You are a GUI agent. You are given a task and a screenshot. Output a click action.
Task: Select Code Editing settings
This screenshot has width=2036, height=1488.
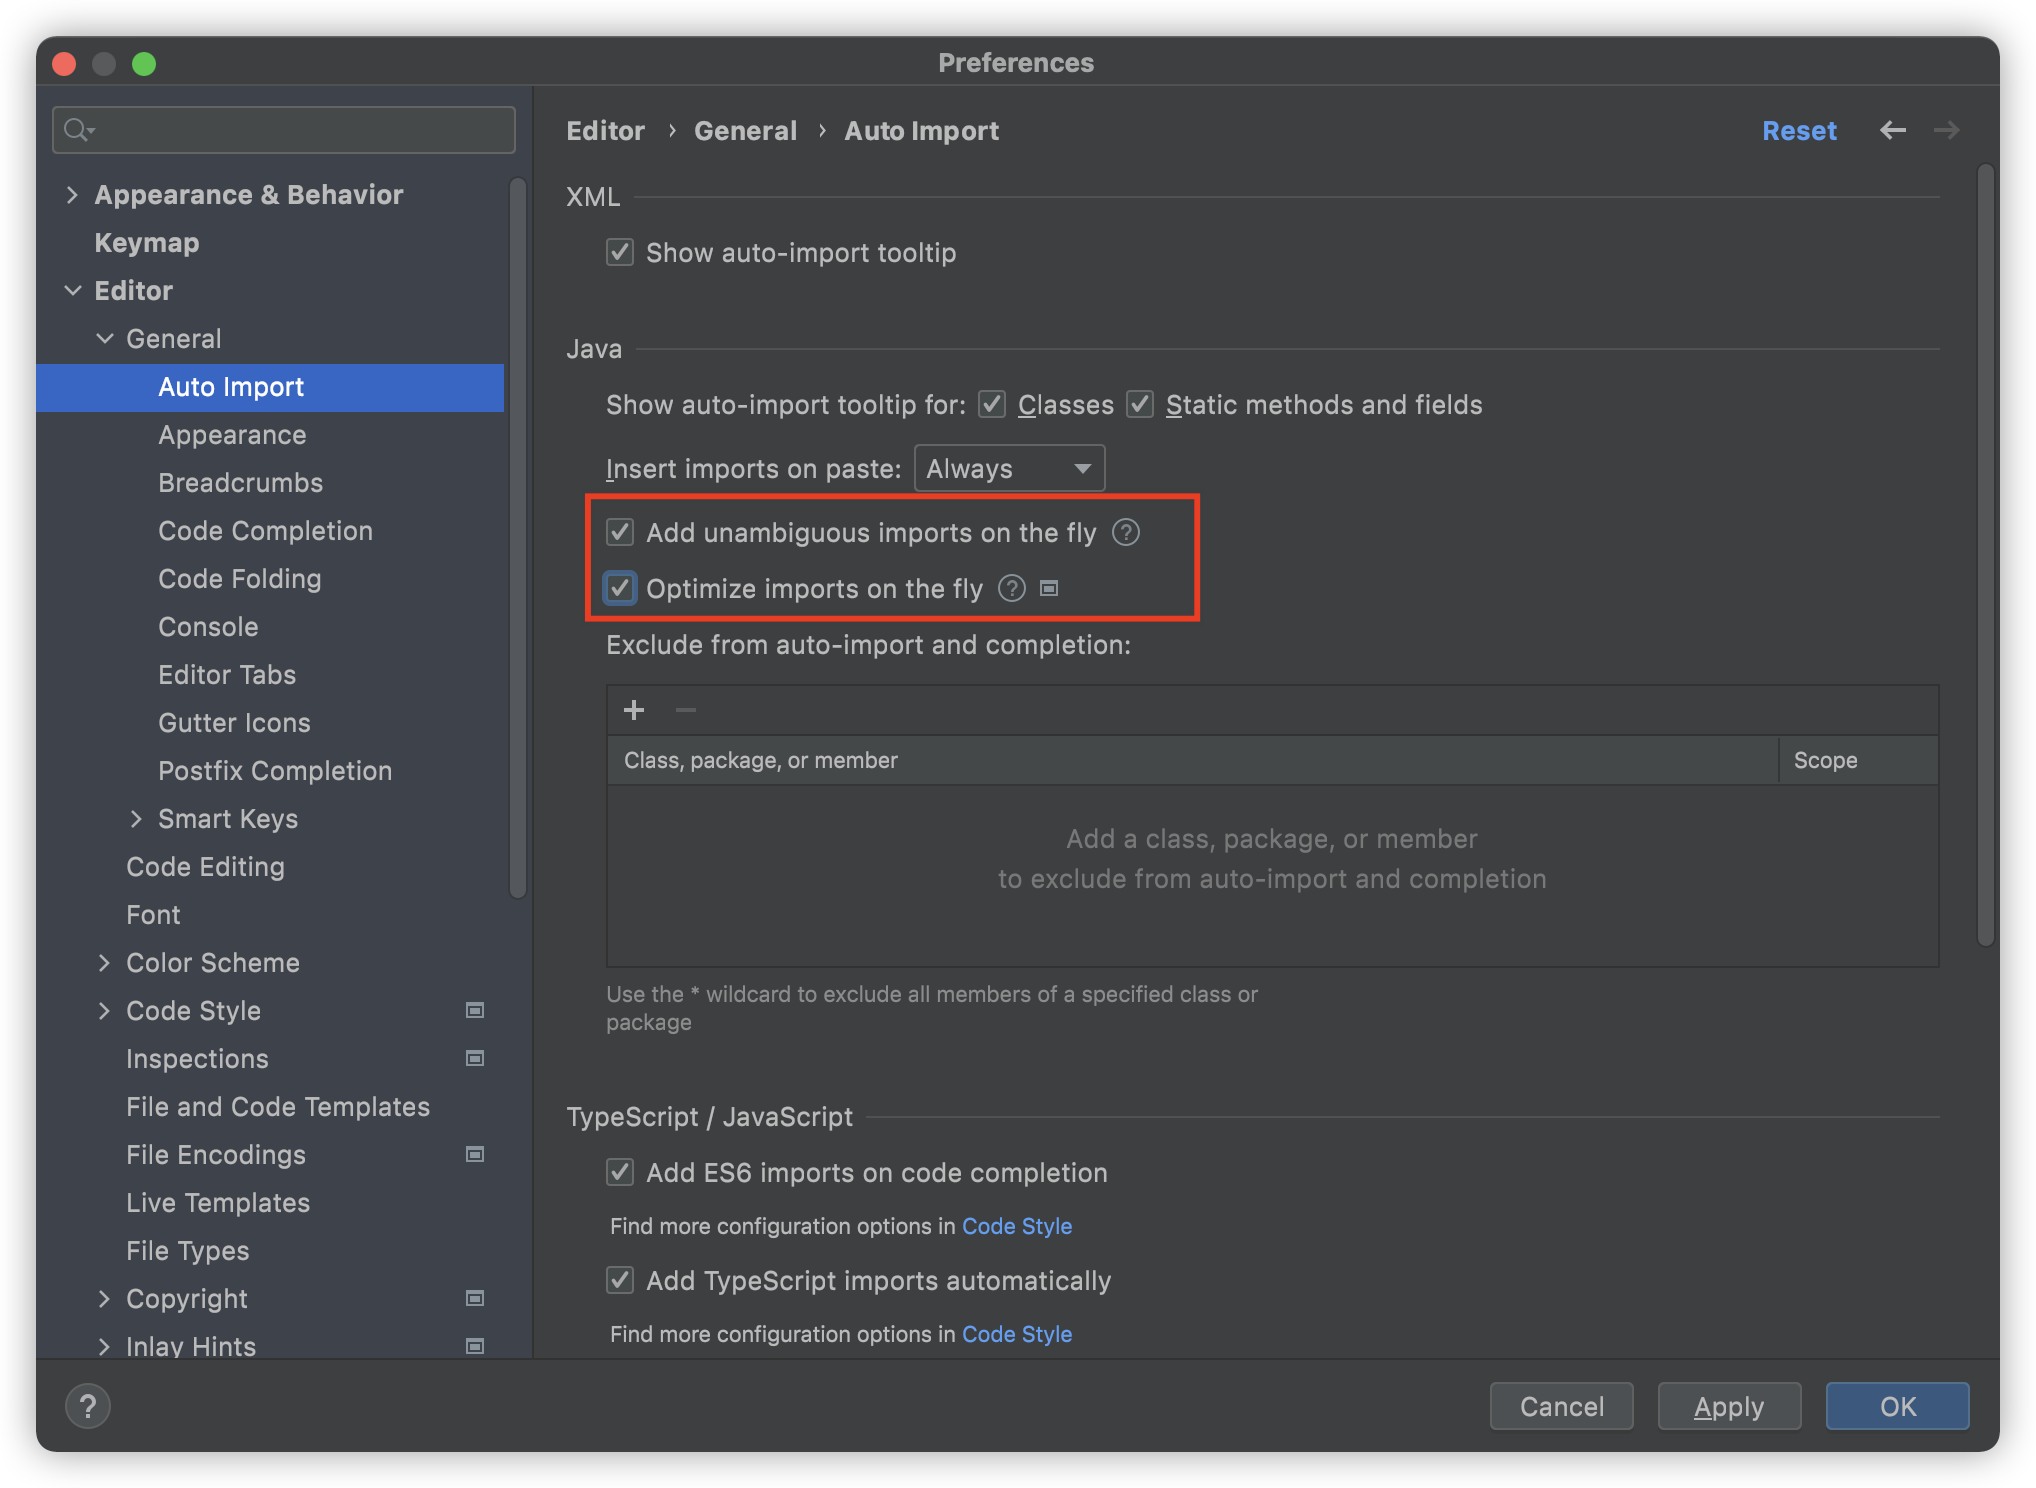pos(205,867)
